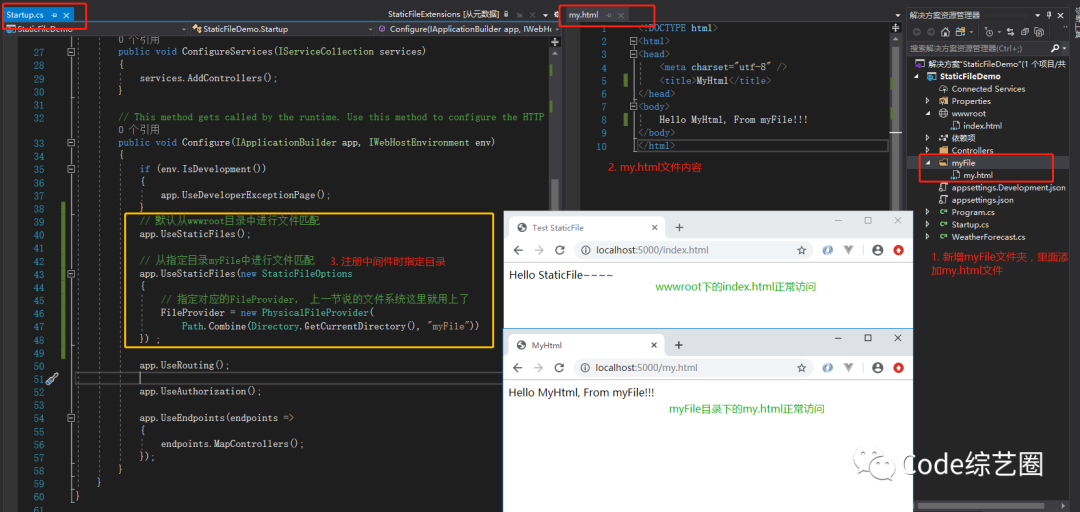The height and width of the screenshot is (512, 1080).
Task: Go back in the MyHtml browser window
Action: [x=518, y=368]
